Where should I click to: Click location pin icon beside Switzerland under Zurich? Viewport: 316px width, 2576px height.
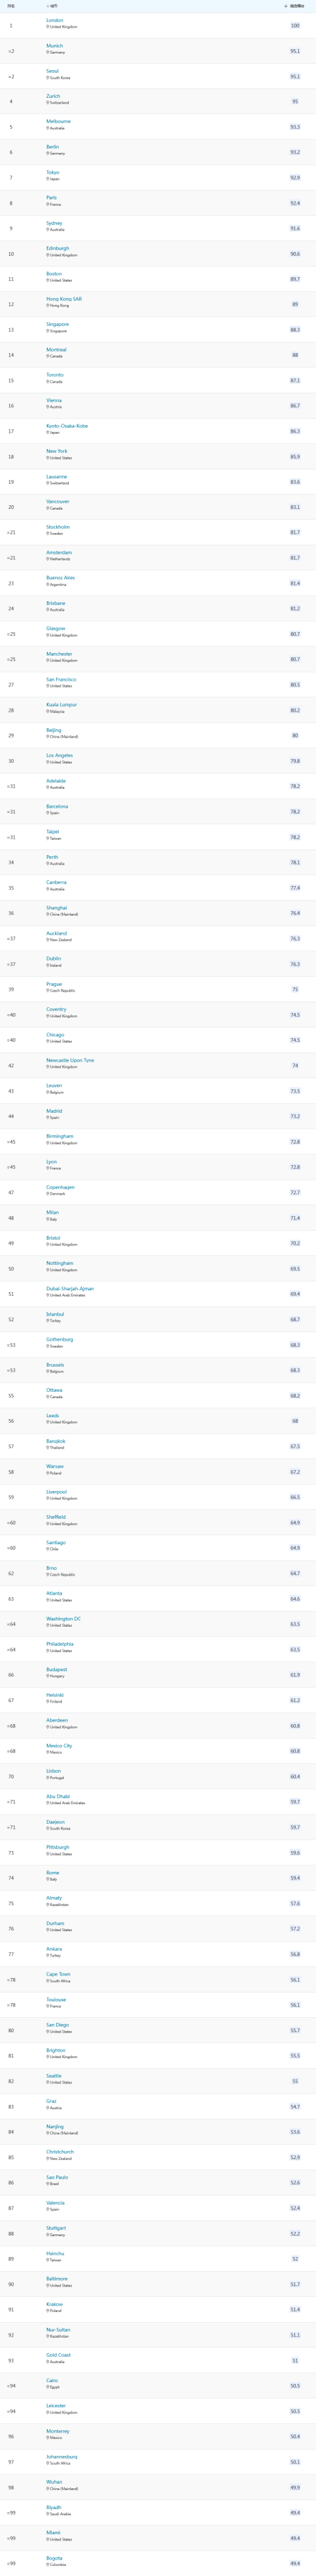pyautogui.click(x=48, y=103)
